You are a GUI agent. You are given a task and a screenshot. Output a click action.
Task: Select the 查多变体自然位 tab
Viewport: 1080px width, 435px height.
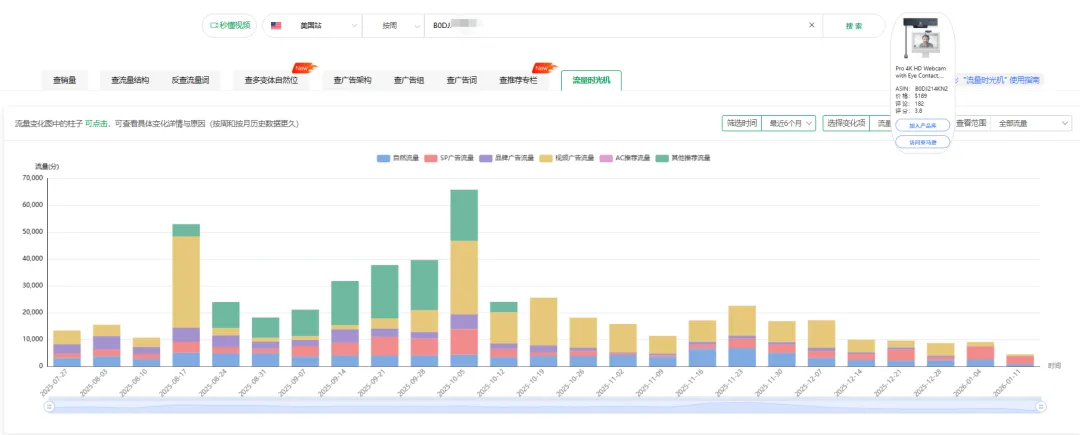coord(271,80)
